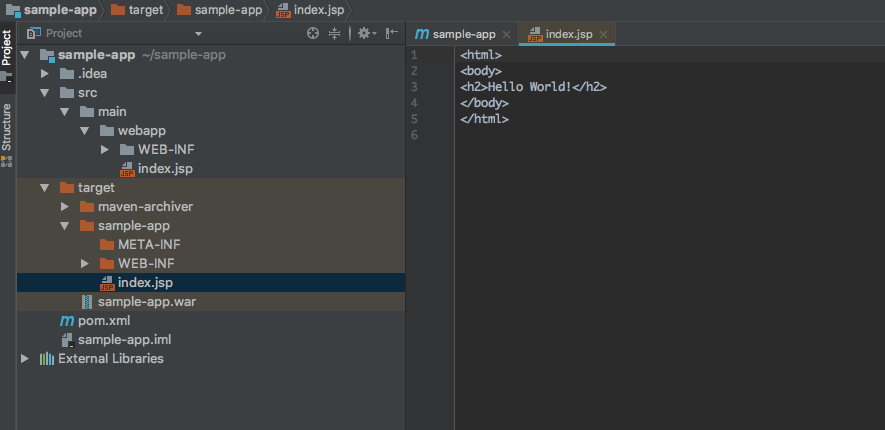Select sample-app.iml module file icon

[x=68, y=340]
